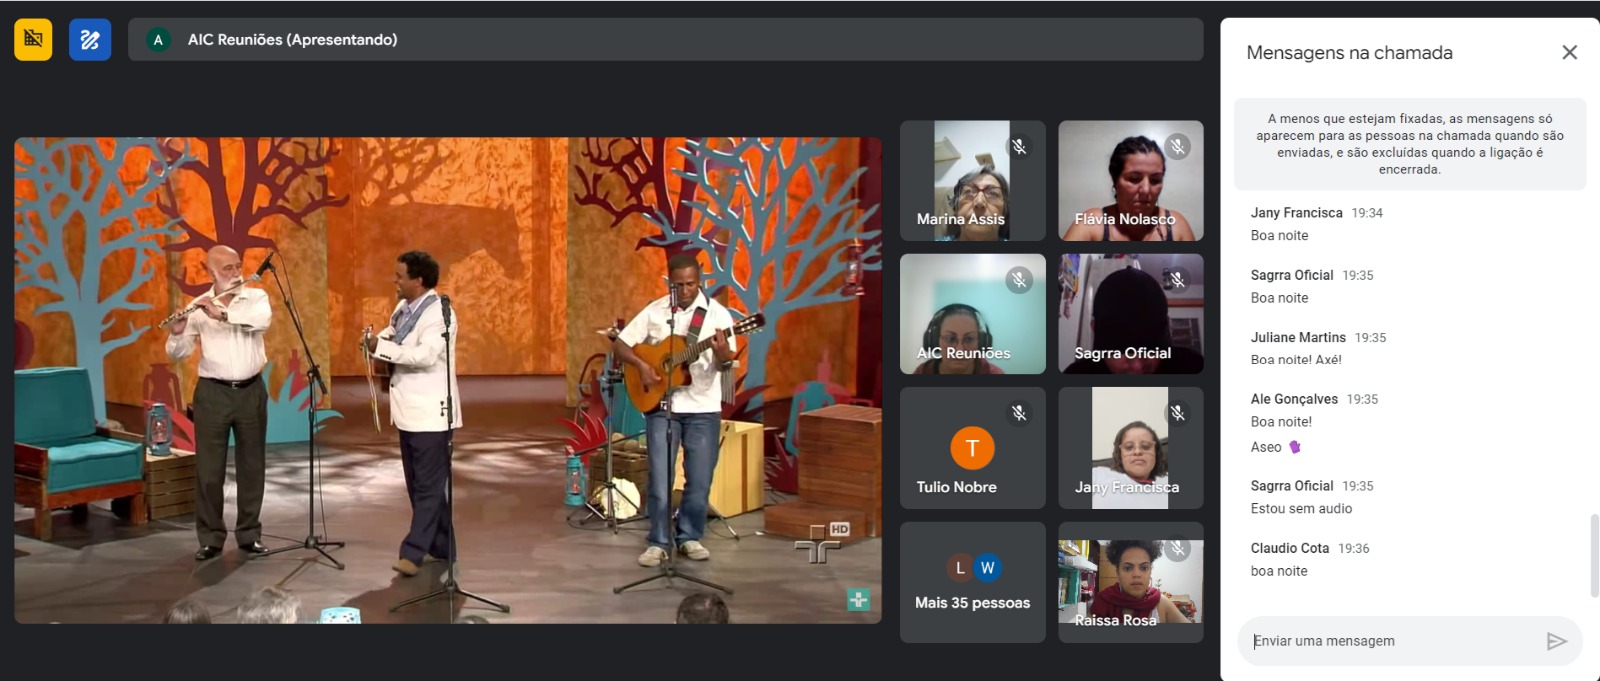Click Claudio Cota's name in chat

tap(1289, 548)
